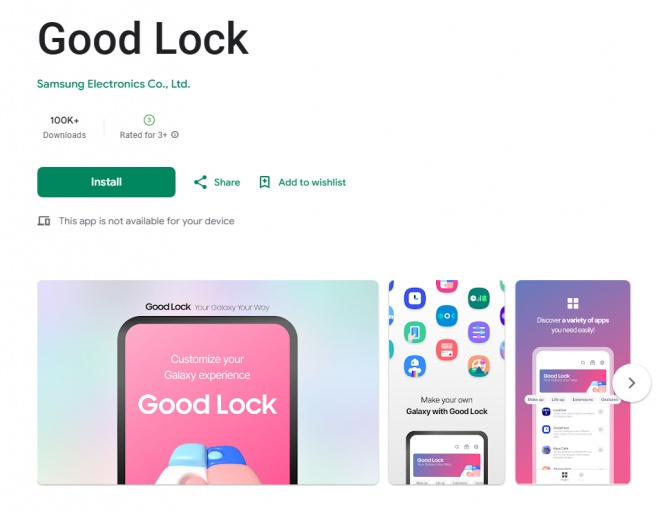Image resolution: width=660 pixels, height=512 pixels.
Task: Click the Share text label
Action: (x=227, y=182)
